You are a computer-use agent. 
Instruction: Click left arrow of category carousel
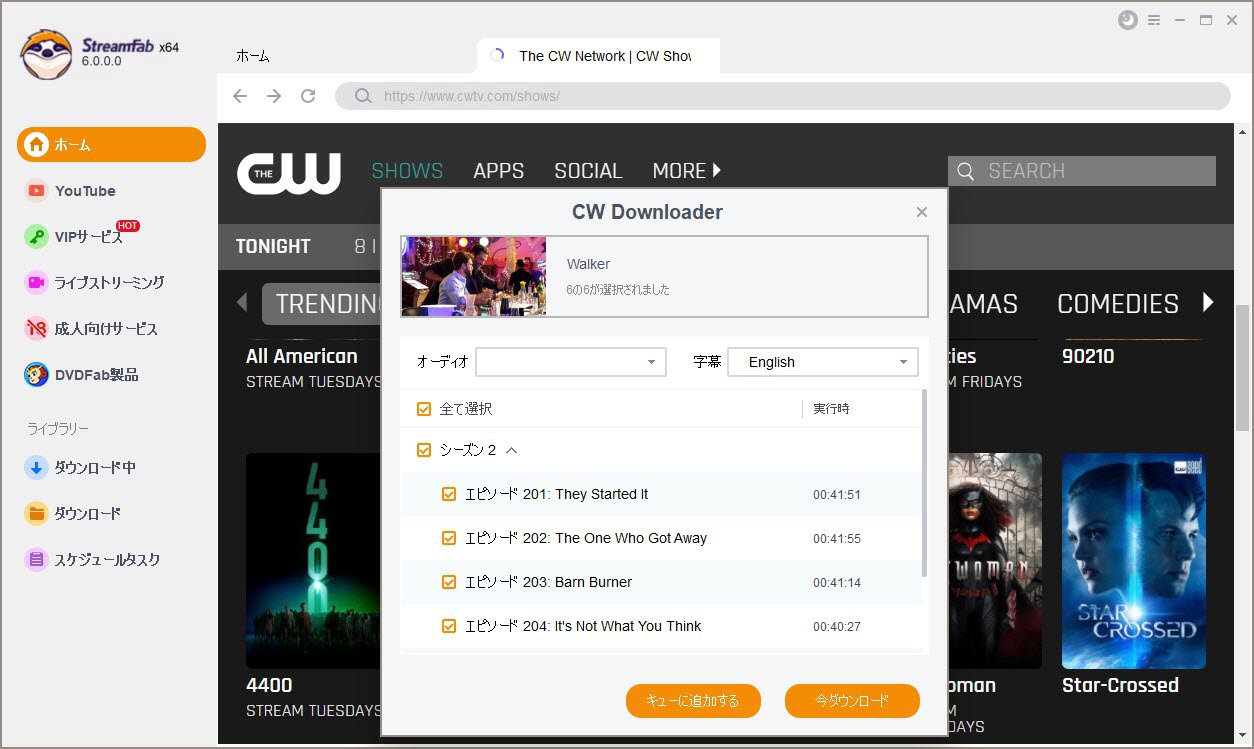pos(241,302)
